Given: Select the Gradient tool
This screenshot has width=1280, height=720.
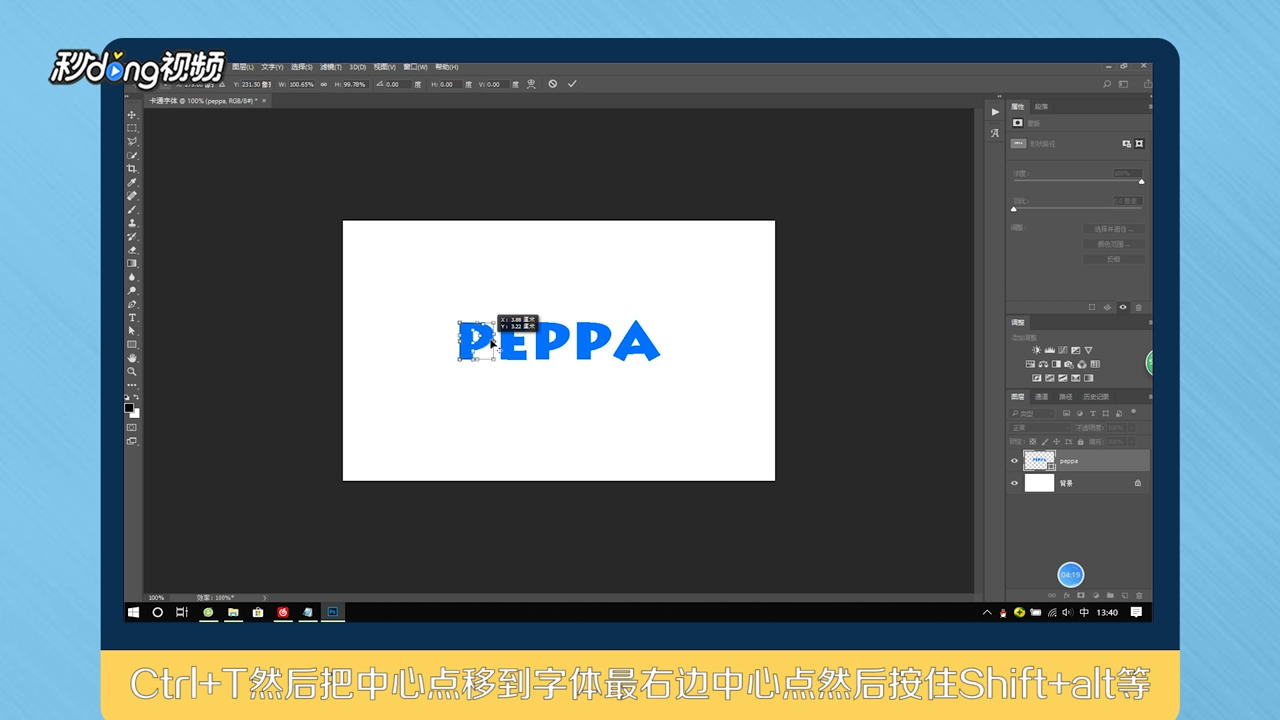Looking at the screenshot, I should (x=132, y=263).
